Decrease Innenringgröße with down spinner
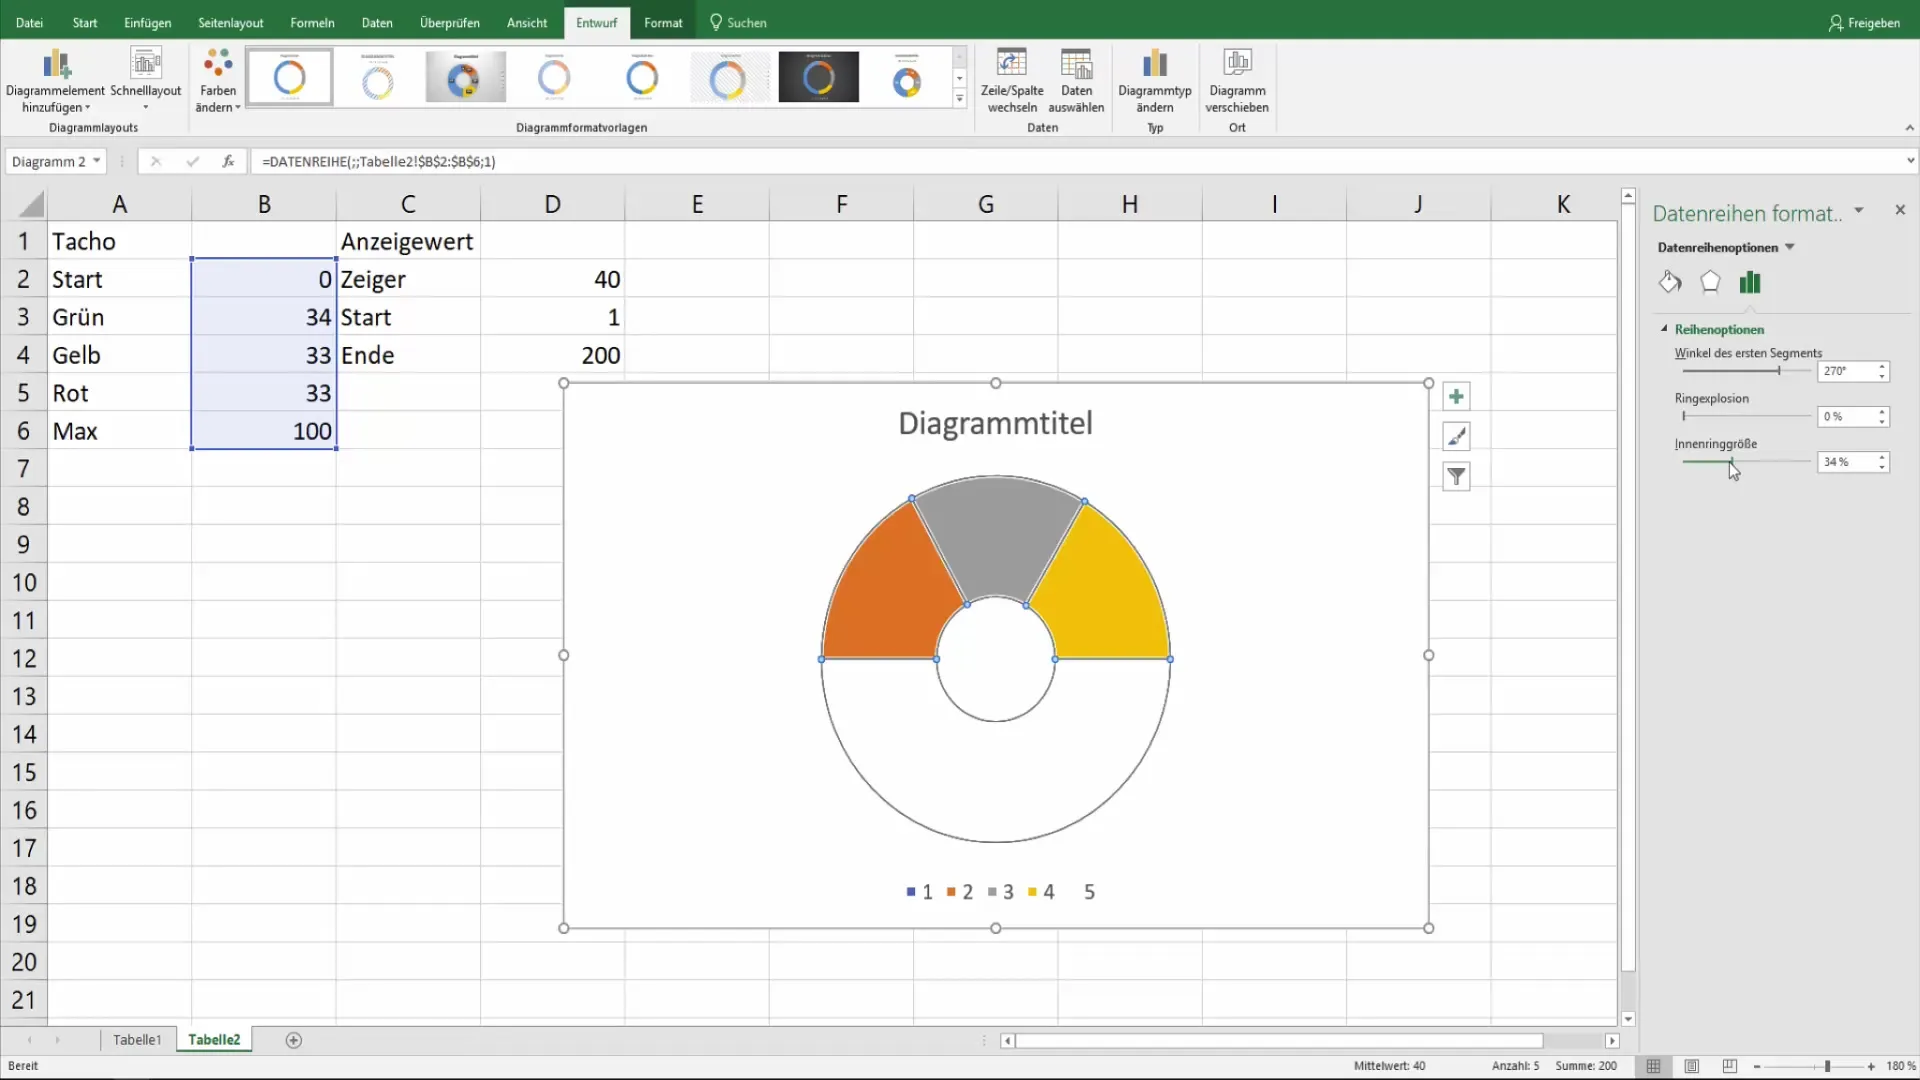Image resolution: width=1920 pixels, height=1080 pixels. click(1882, 467)
